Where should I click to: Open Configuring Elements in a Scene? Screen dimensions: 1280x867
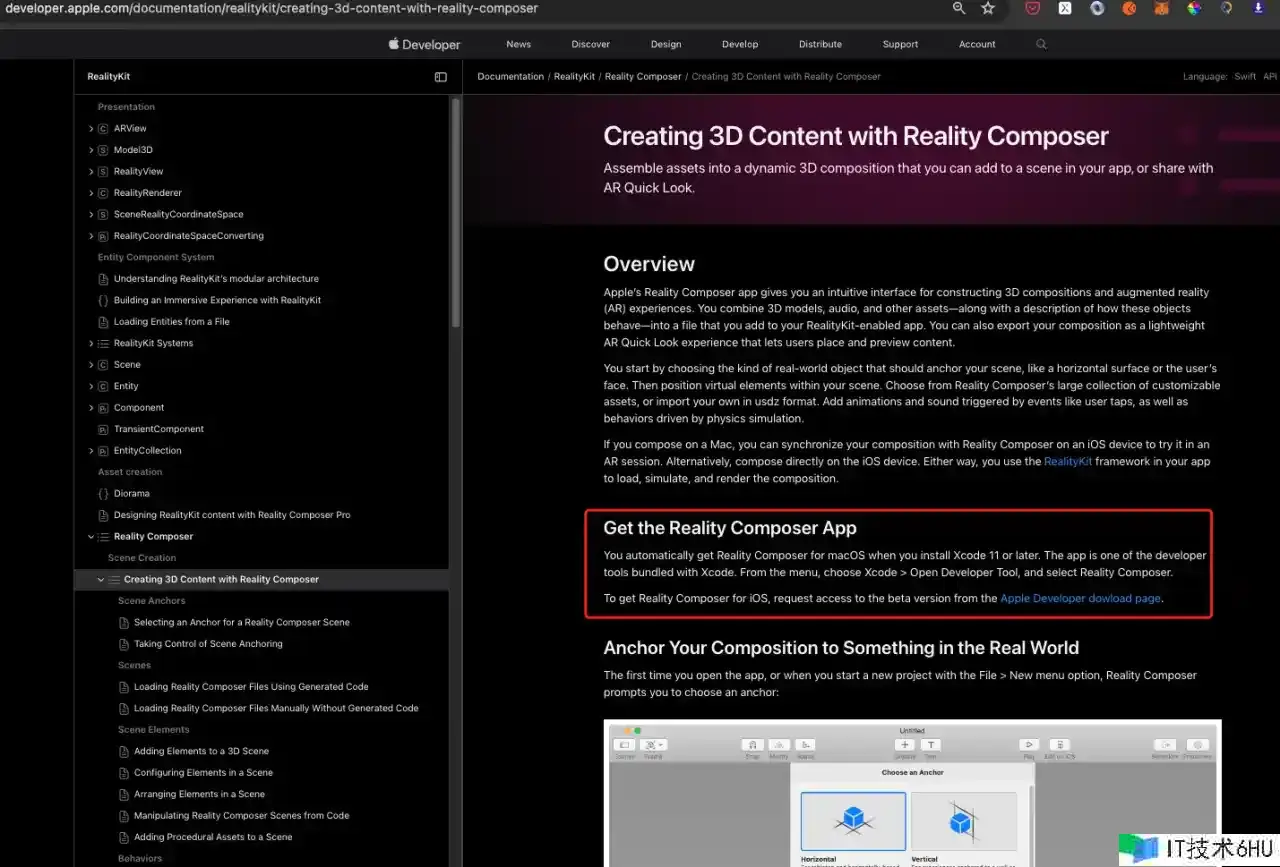(x=203, y=773)
